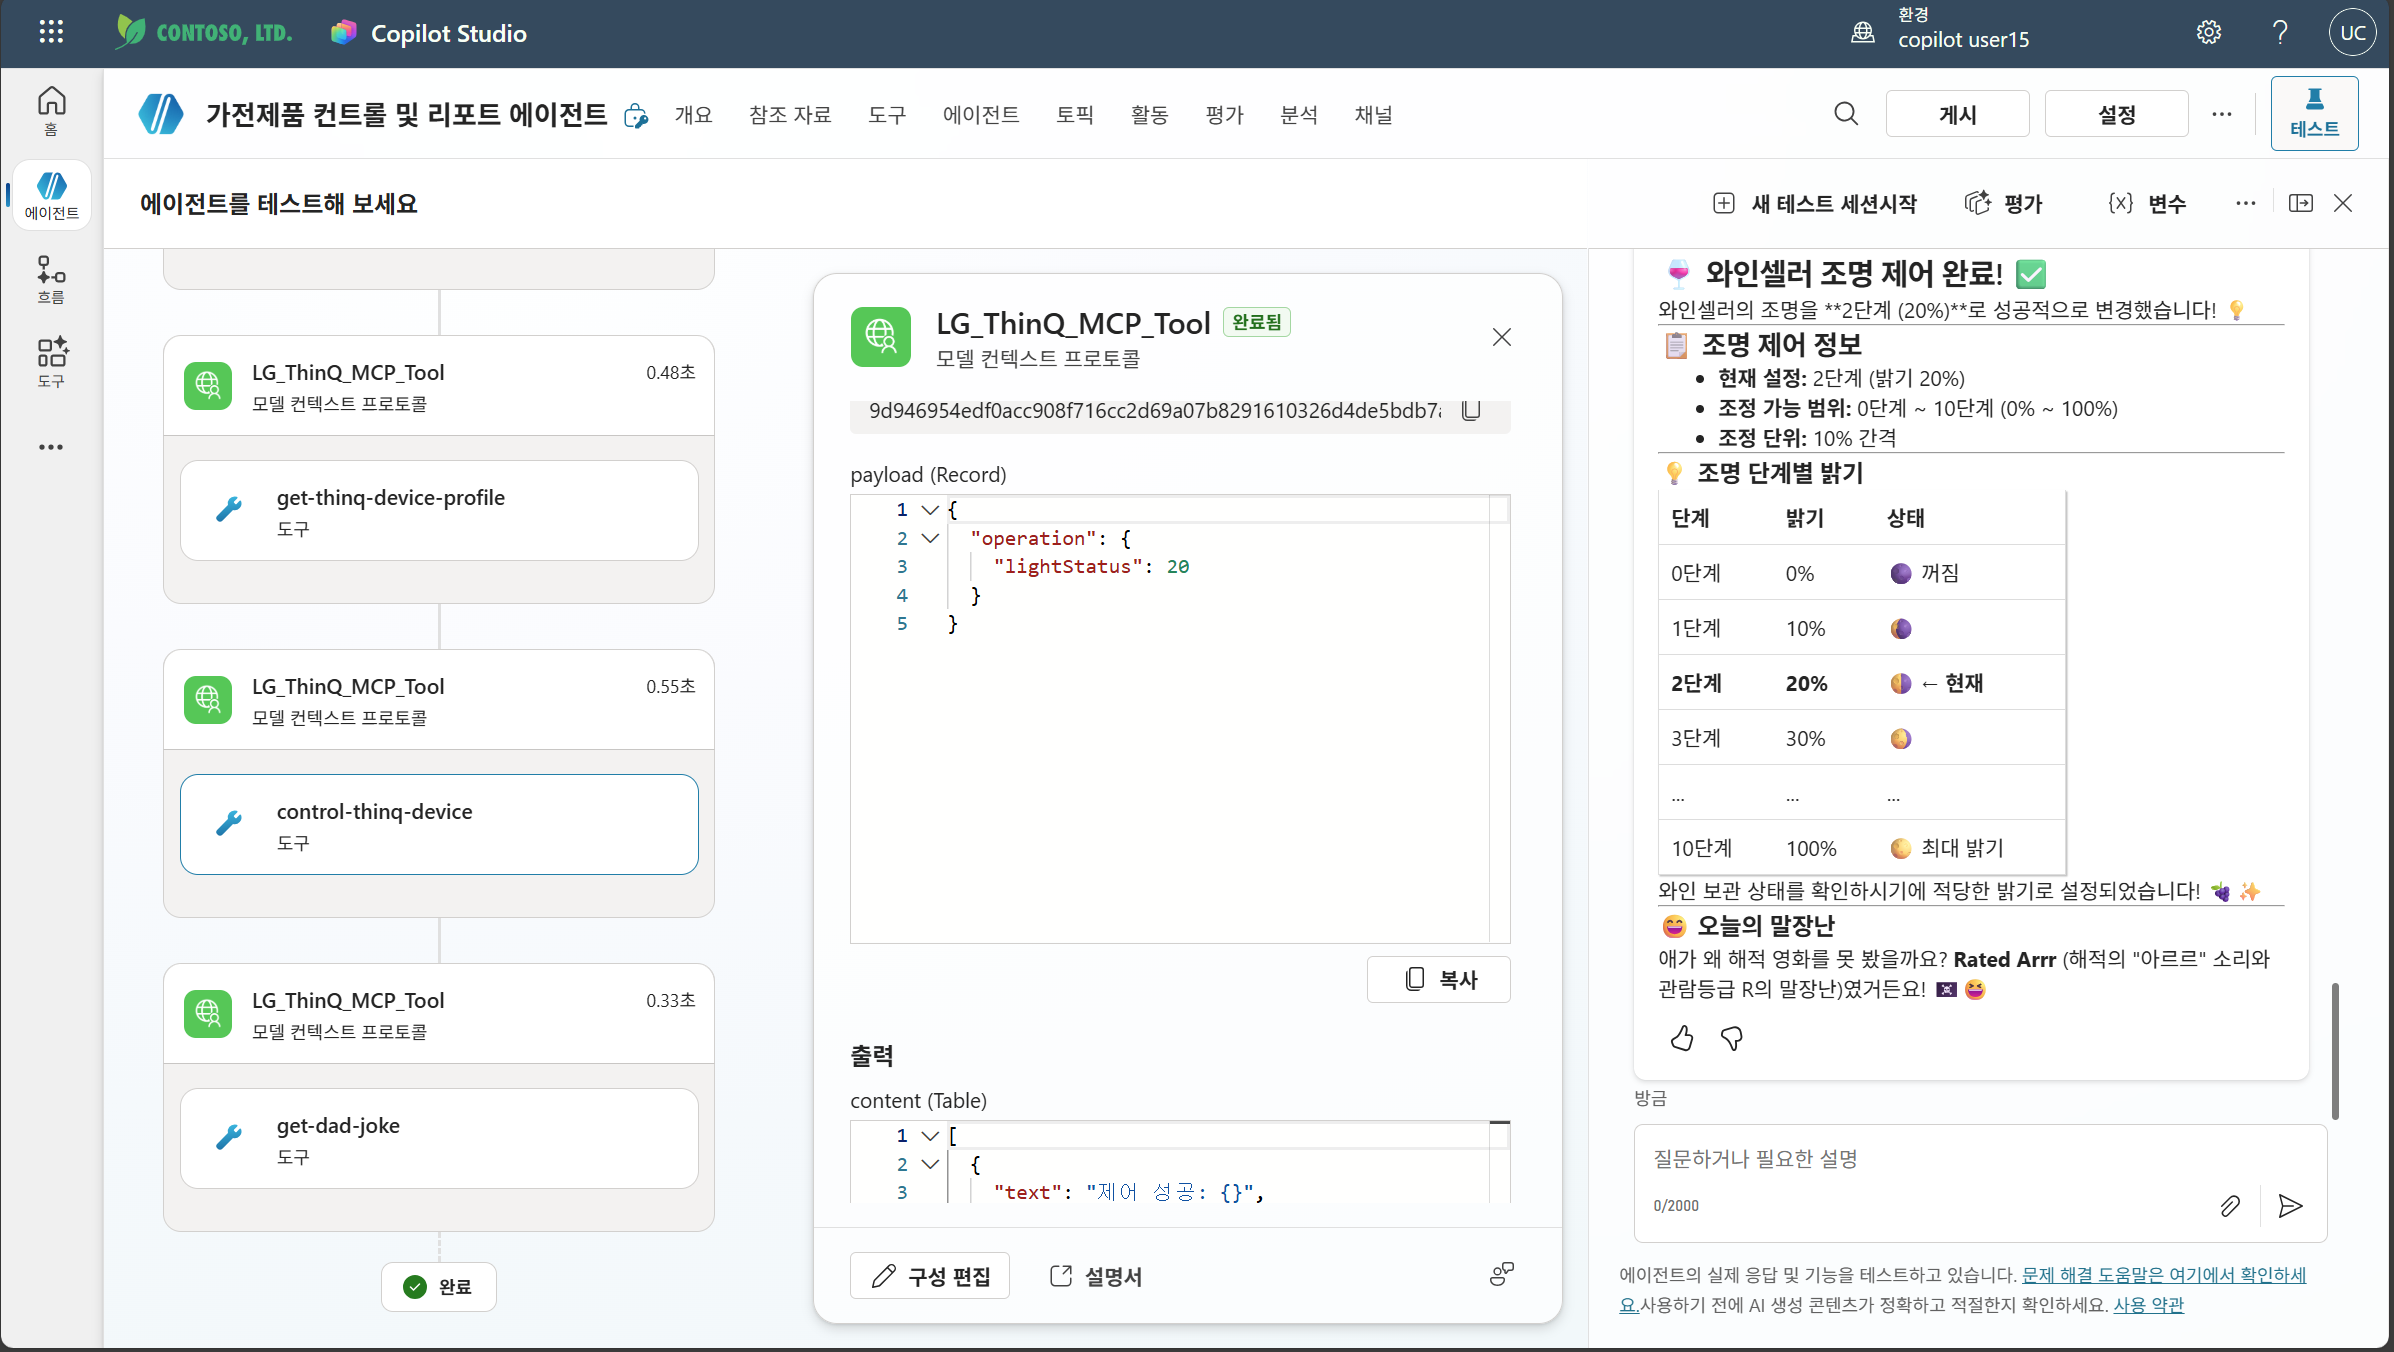Viewport: 2394px width, 1352px height.
Task: Open 흐름 in the left sidebar
Action: pyautogui.click(x=51, y=279)
